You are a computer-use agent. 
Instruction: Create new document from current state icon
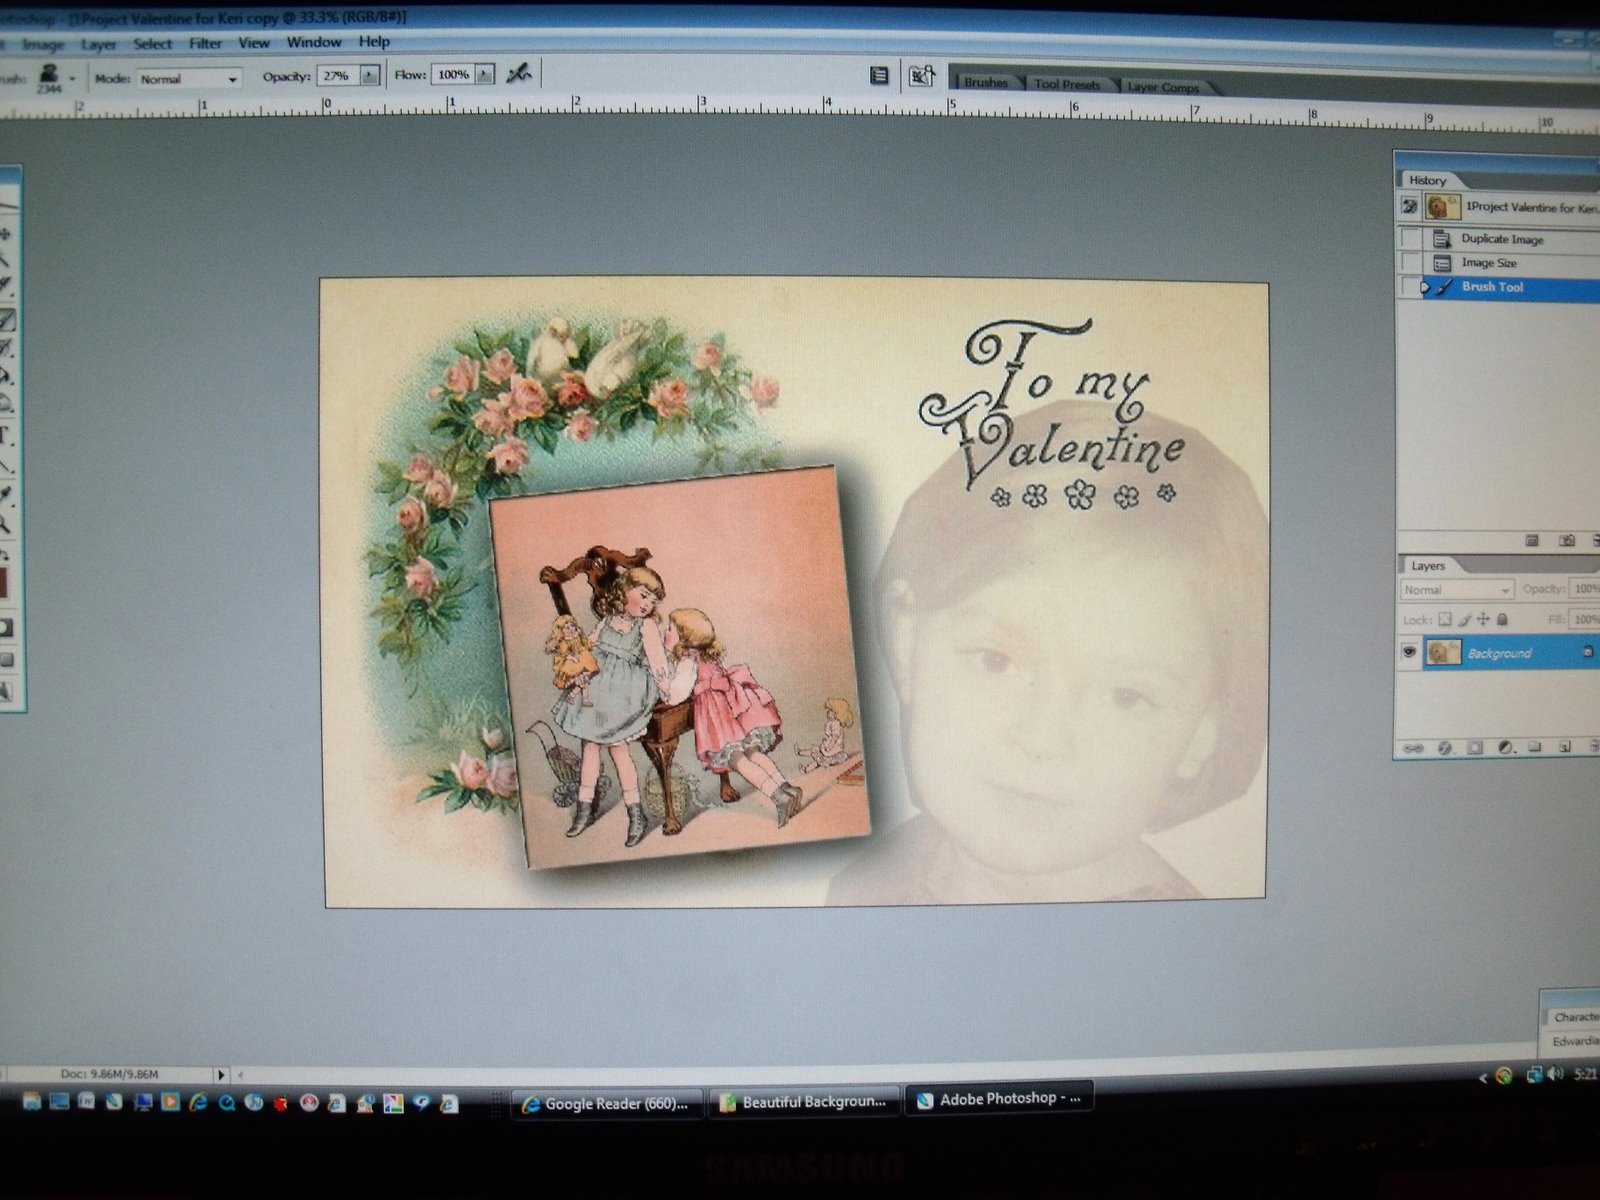tap(1531, 540)
